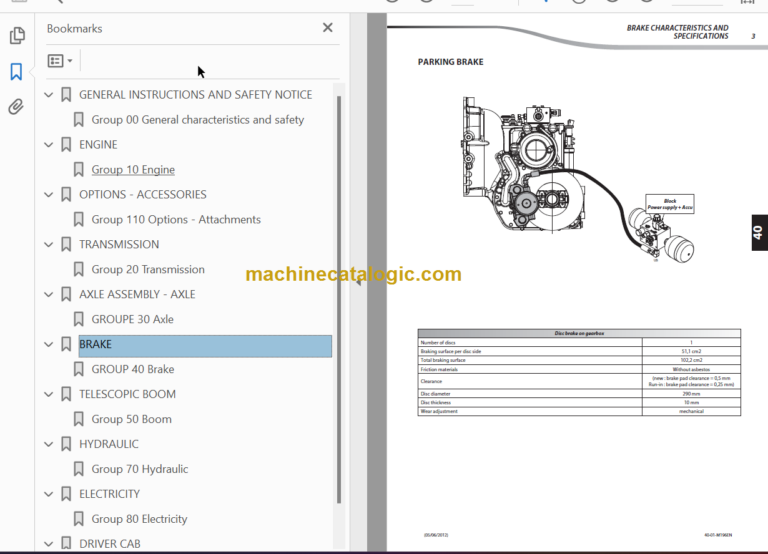Click bookmark icon beside GROUPE 30 Axle
Image resolution: width=768 pixels, height=554 pixels.
coord(78,319)
